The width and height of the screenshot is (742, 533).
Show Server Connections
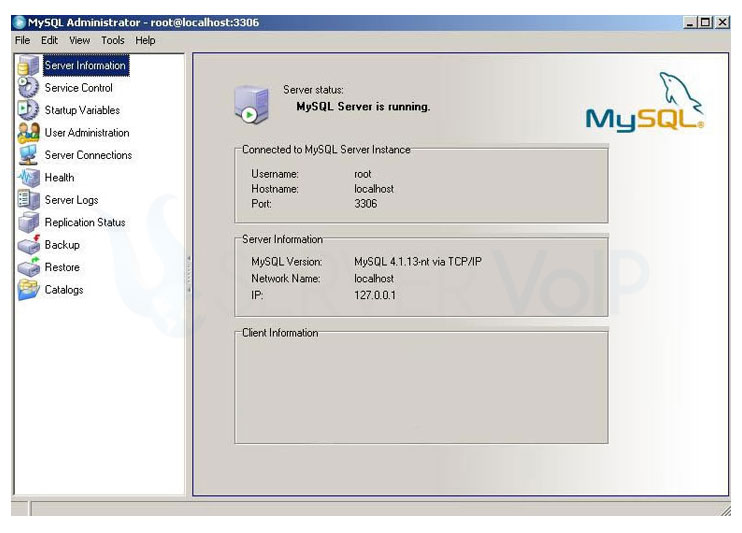pos(88,155)
